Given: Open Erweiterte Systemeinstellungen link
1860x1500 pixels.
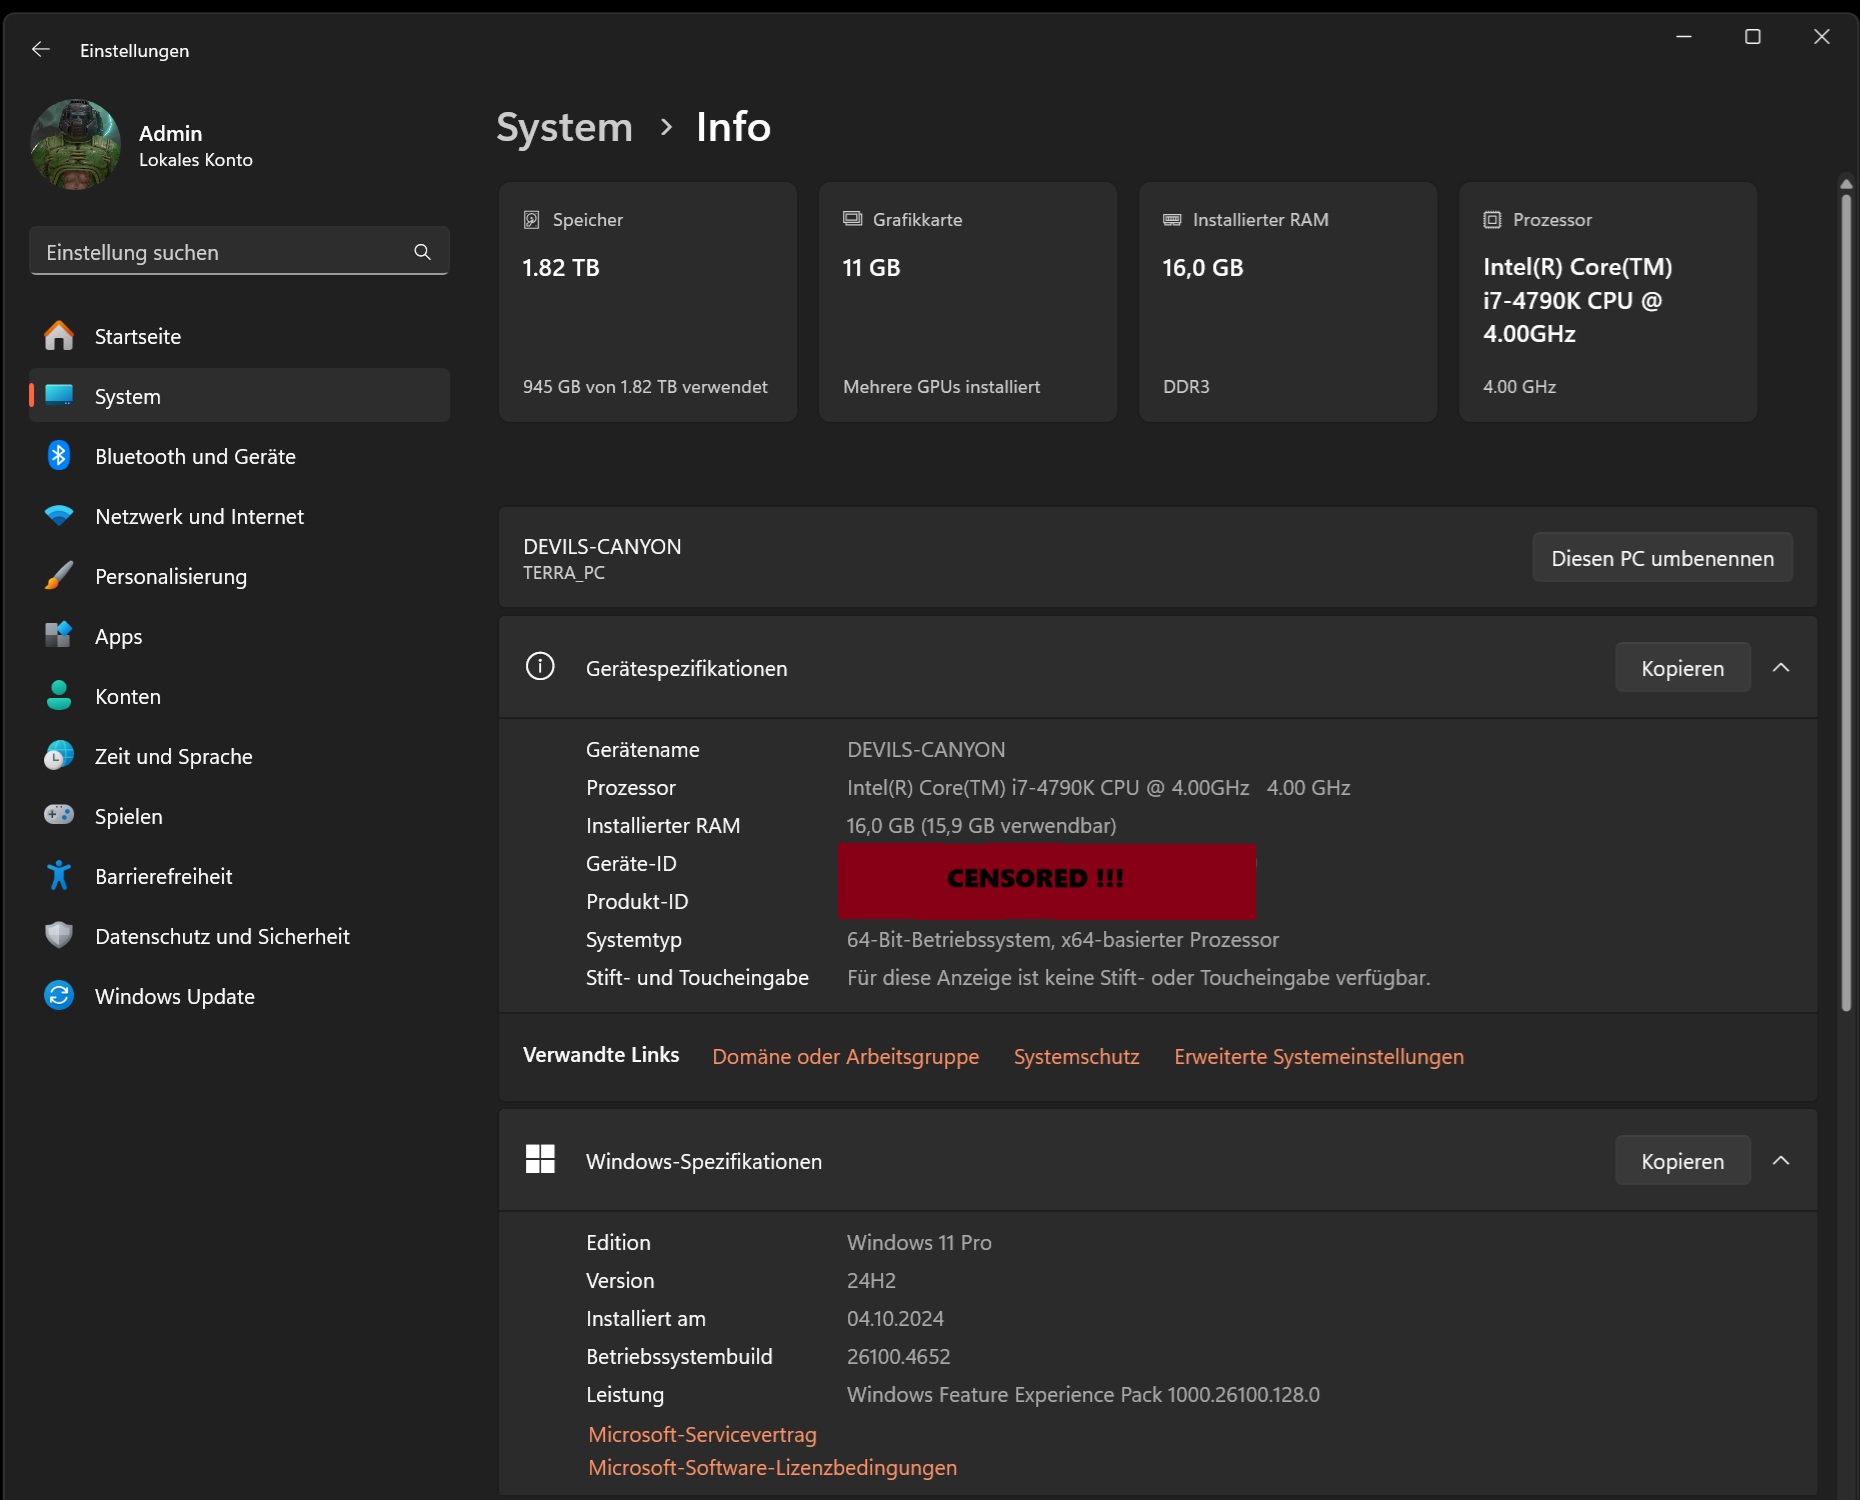Looking at the screenshot, I should click(1319, 1057).
